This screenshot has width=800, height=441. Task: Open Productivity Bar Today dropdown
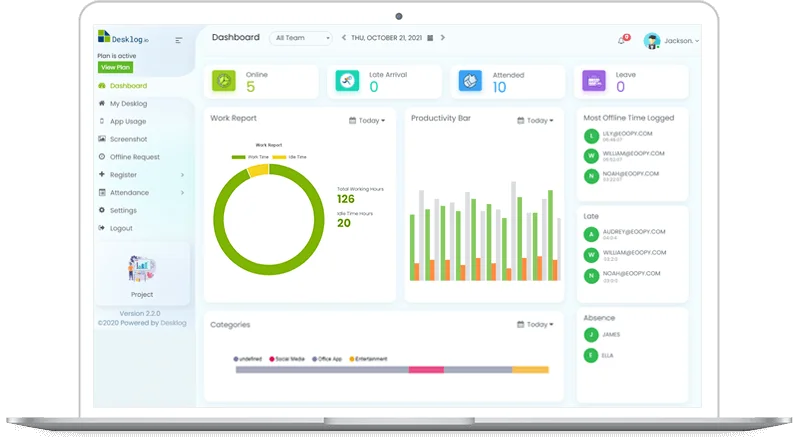coord(535,120)
